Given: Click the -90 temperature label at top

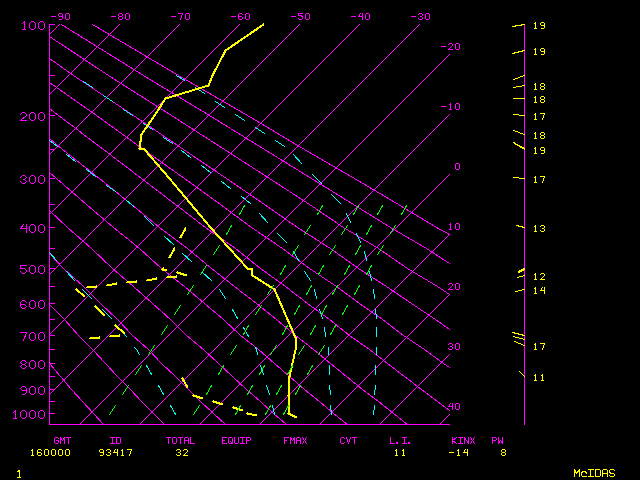Looking at the screenshot, I should click(x=60, y=17).
